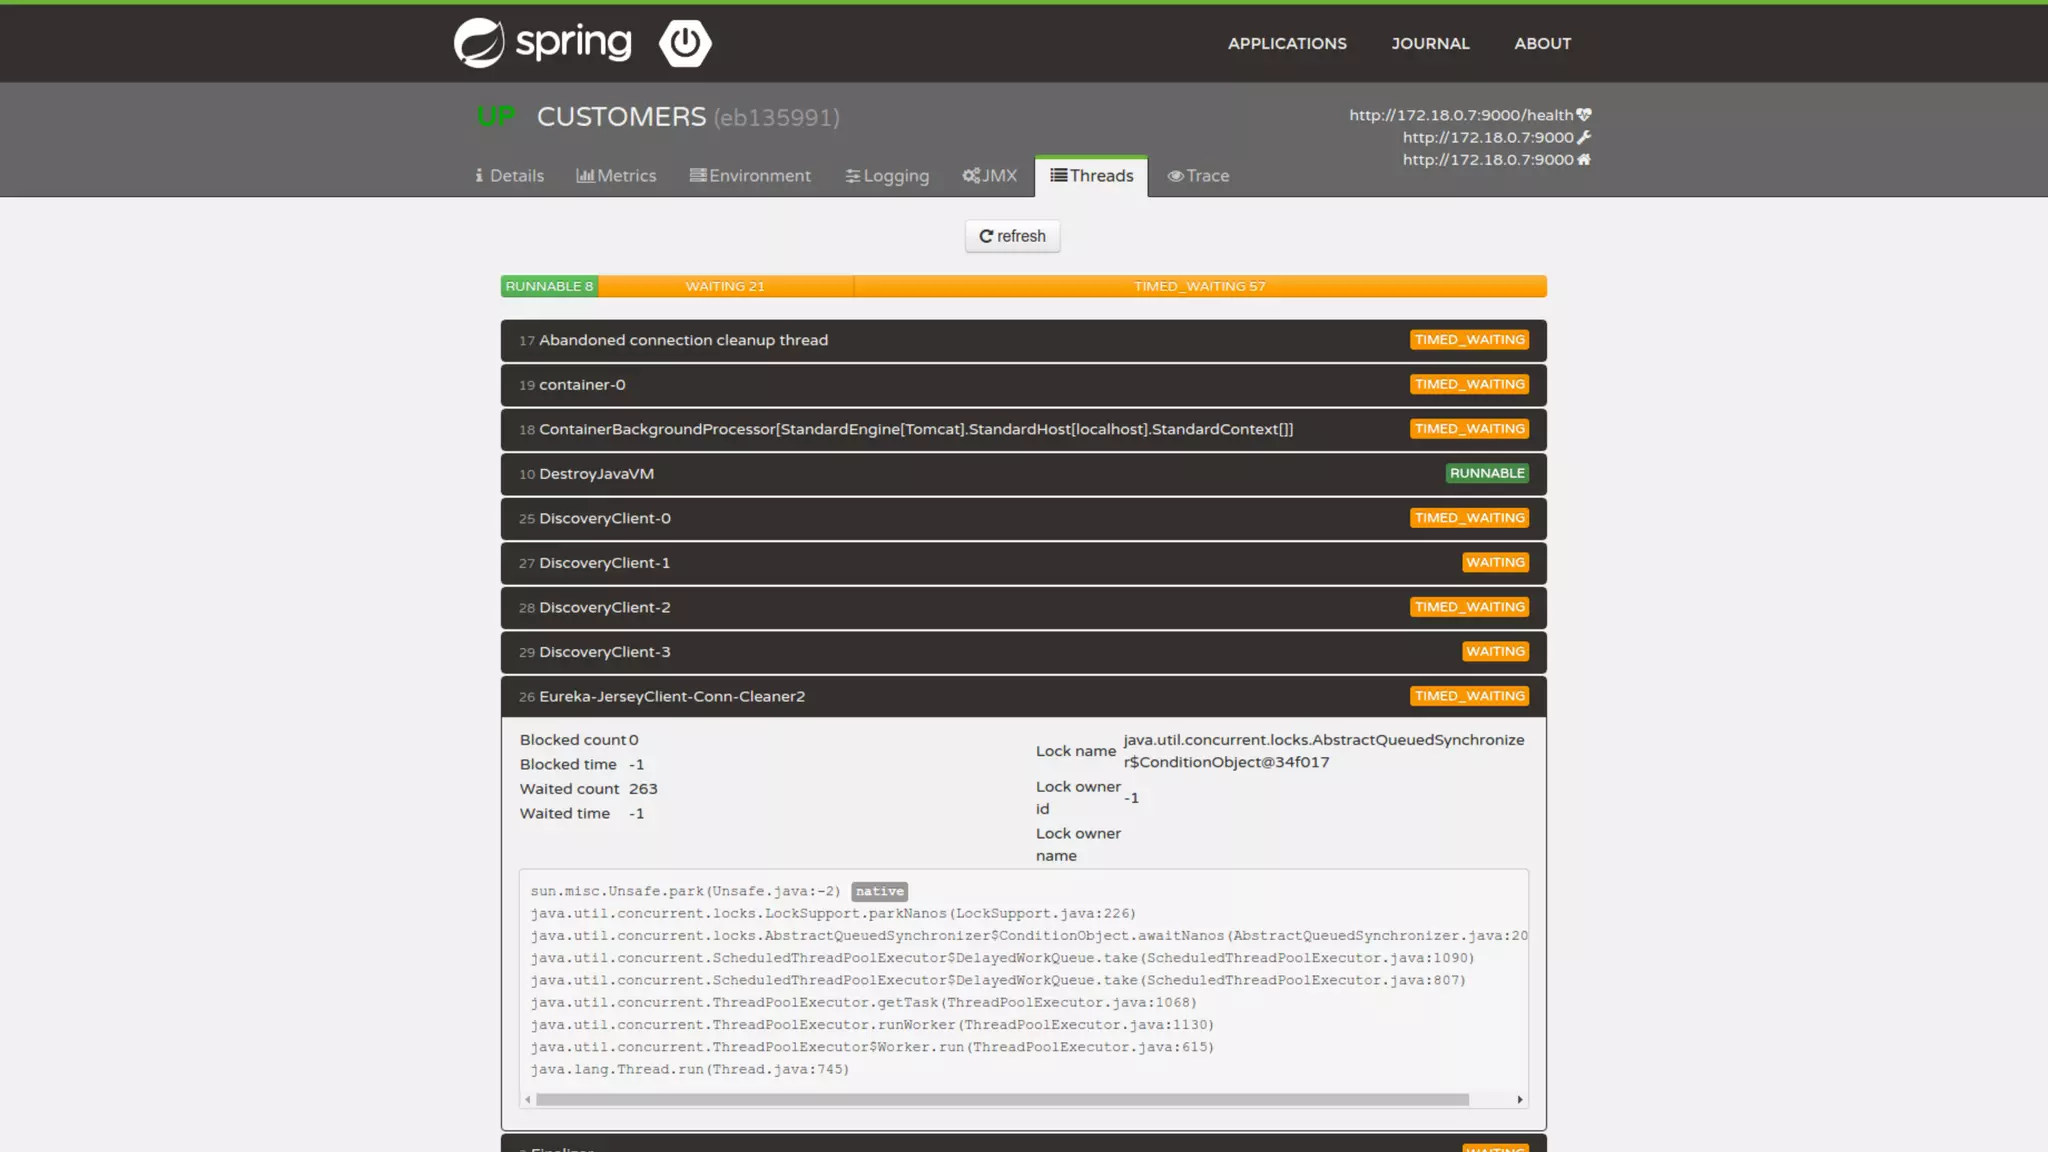Open the JOURNAL navigation link
This screenshot has width=2048, height=1152.
1430,43
